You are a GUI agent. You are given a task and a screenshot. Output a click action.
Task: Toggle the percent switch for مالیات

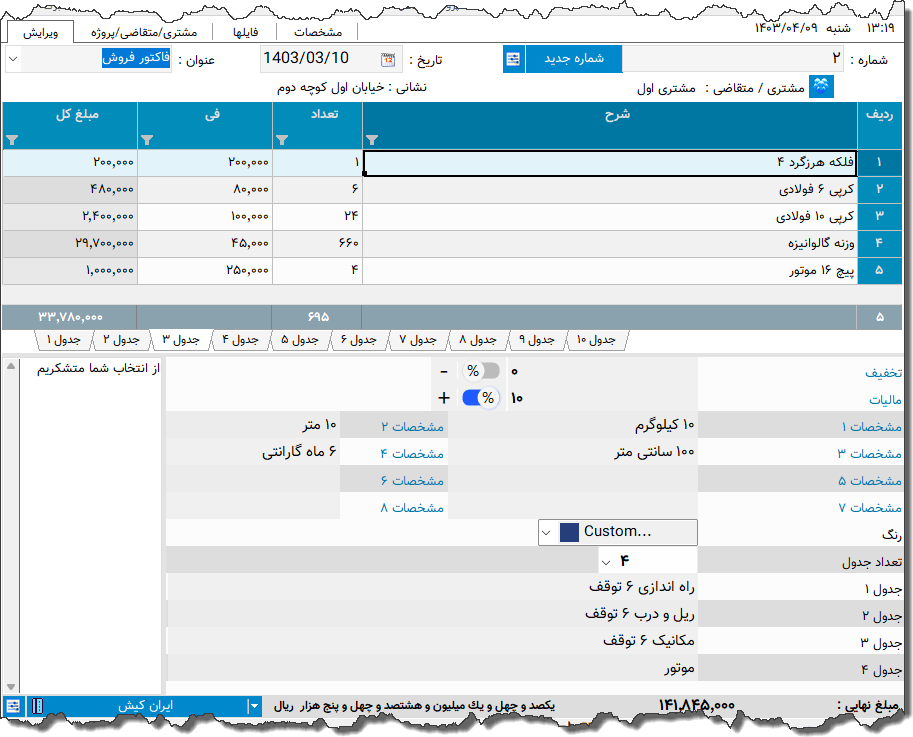[479, 397]
